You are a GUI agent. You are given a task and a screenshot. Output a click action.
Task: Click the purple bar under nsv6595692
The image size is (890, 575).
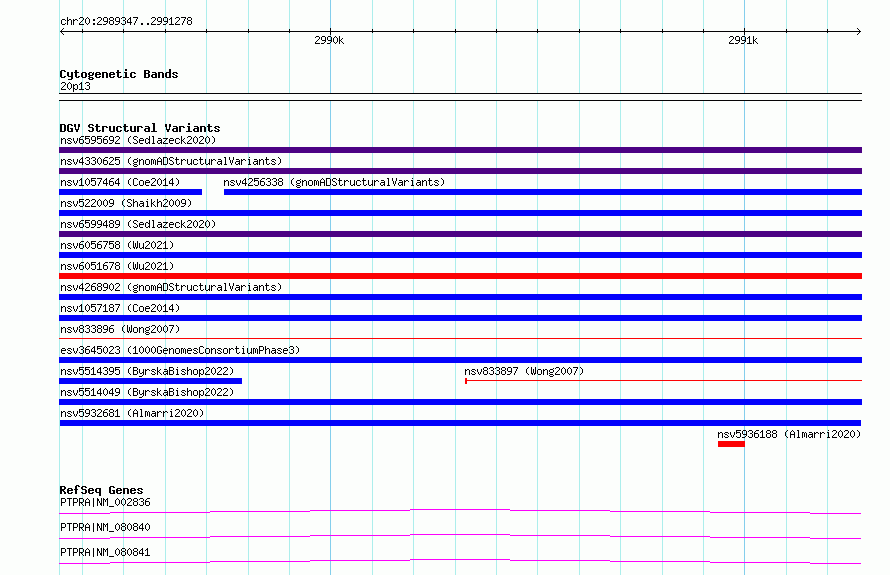(460, 150)
